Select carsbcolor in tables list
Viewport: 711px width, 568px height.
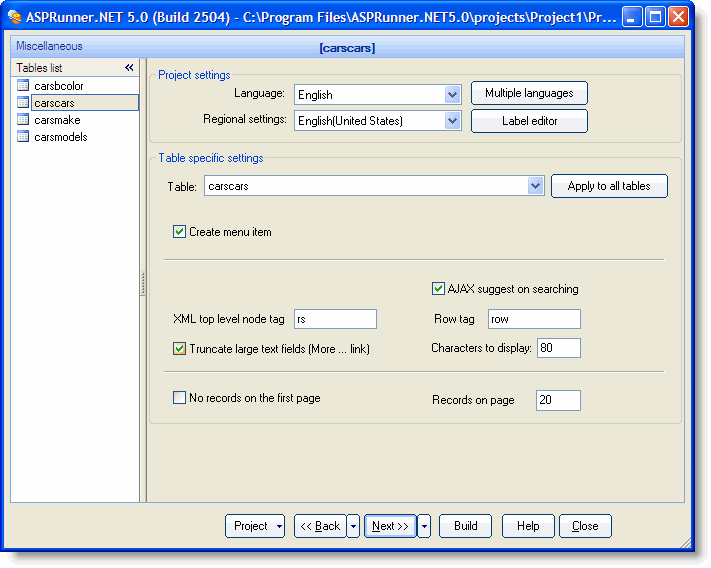[58, 86]
